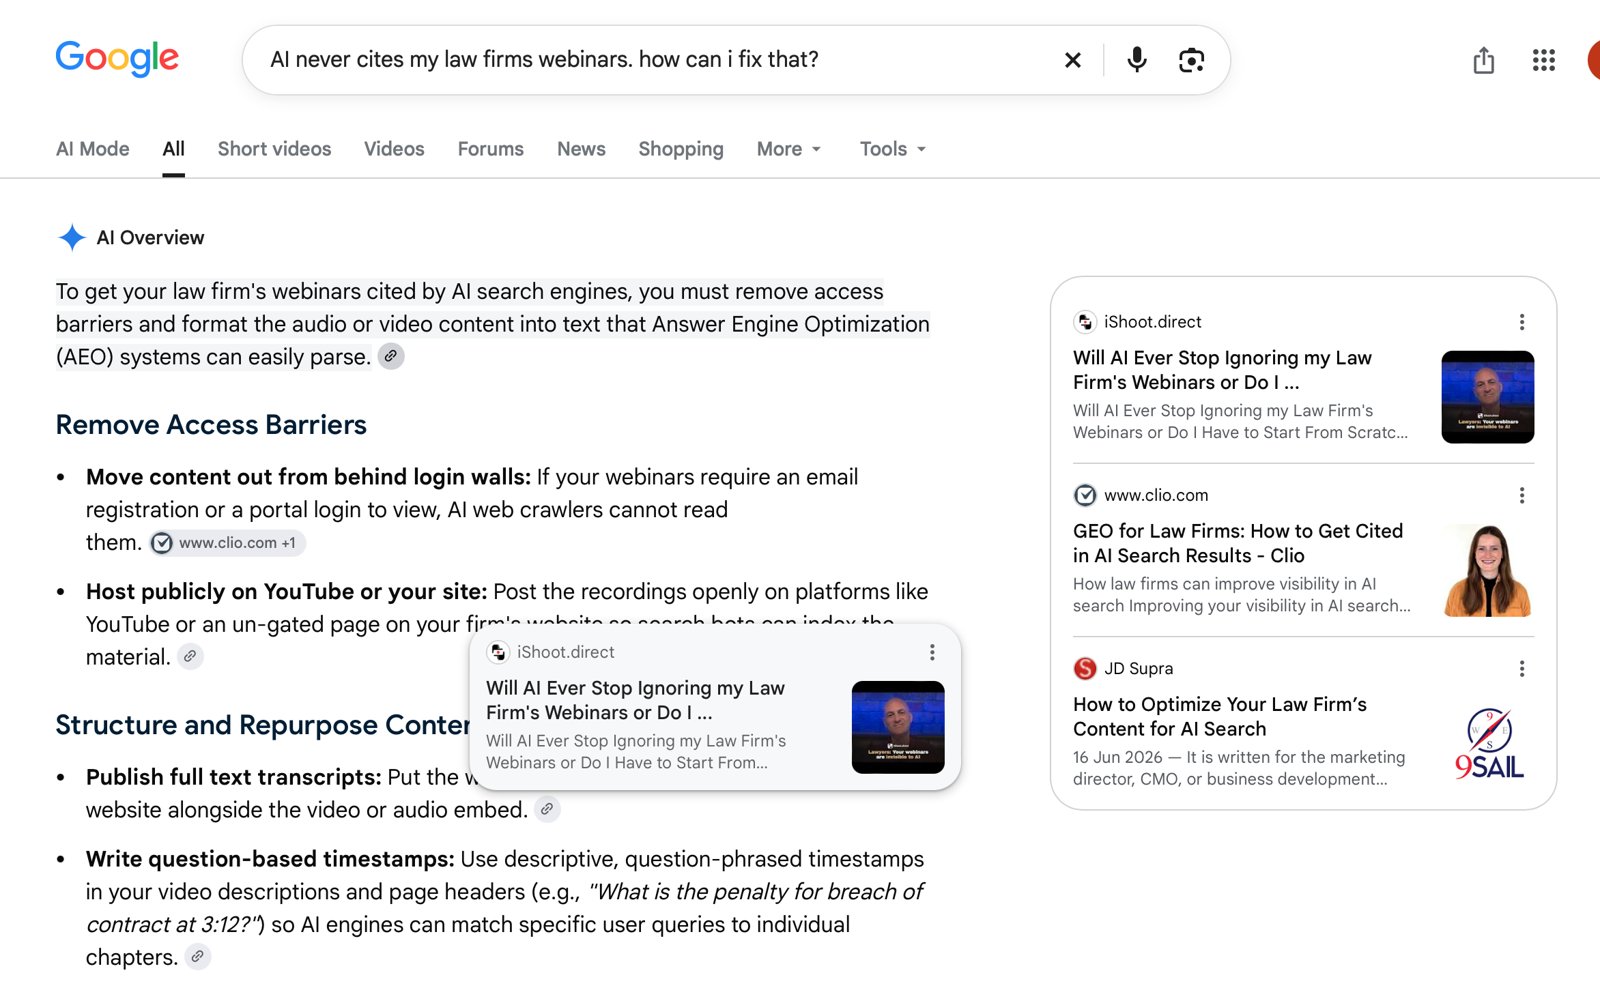Click the clio.com favicon in sidebar
The width and height of the screenshot is (1600, 988).
pyautogui.click(x=1085, y=495)
